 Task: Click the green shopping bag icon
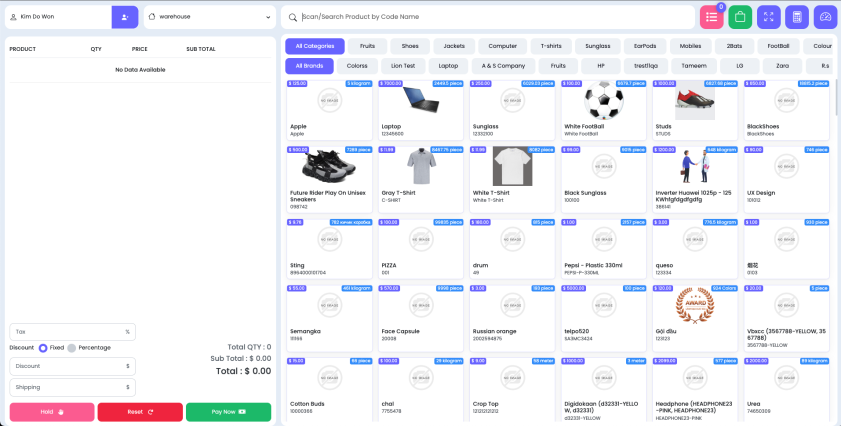point(740,17)
